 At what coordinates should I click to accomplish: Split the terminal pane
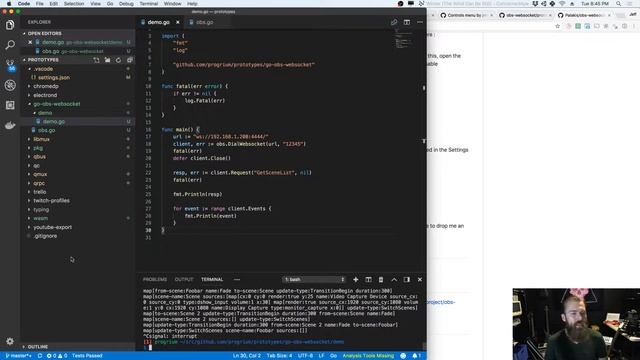tap(369, 280)
